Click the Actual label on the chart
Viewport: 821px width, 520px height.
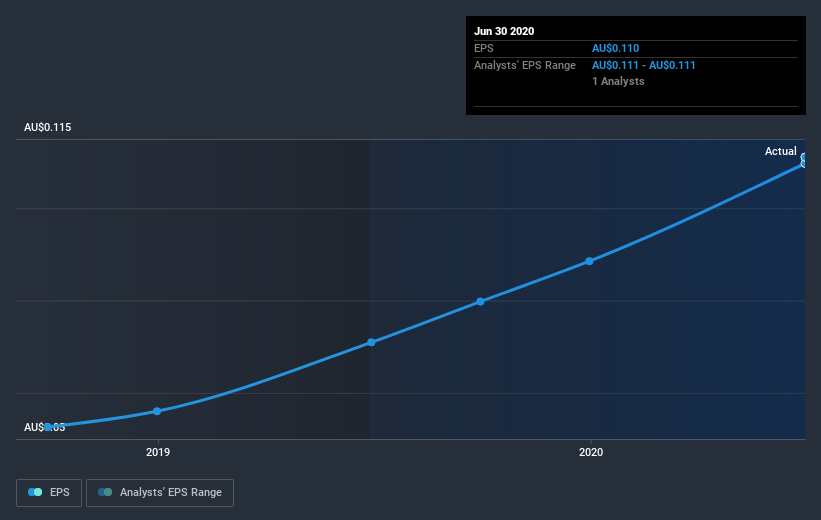[780, 151]
